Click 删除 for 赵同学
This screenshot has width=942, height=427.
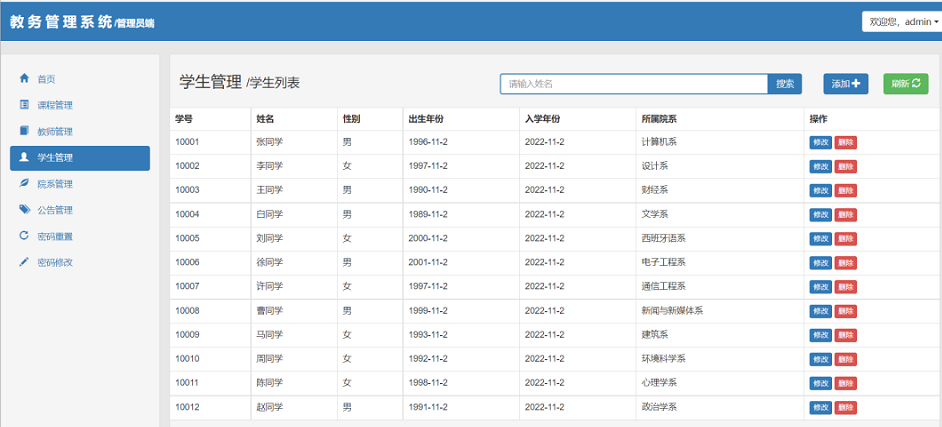pos(845,407)
